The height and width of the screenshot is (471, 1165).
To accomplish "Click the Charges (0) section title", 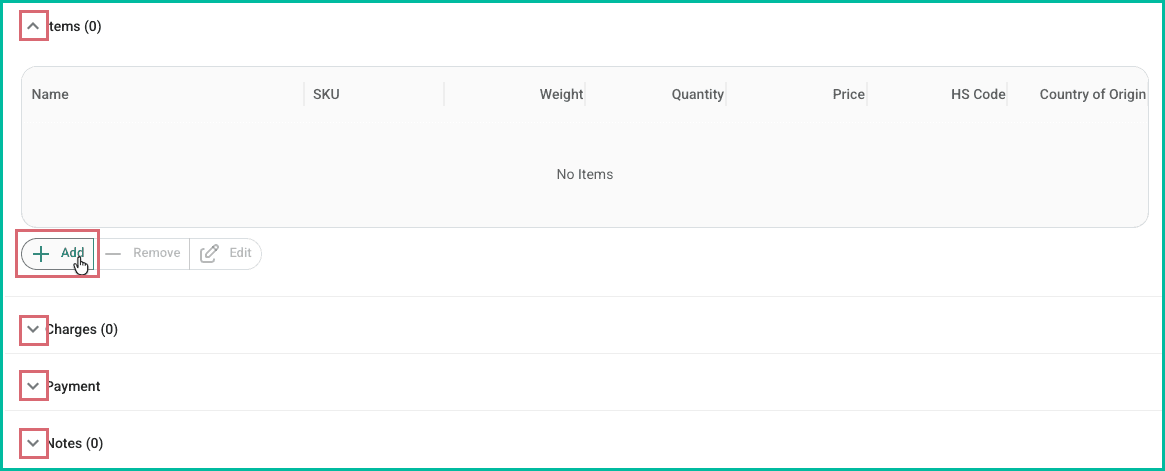I will pyautogui.click(x=83, y=329).
